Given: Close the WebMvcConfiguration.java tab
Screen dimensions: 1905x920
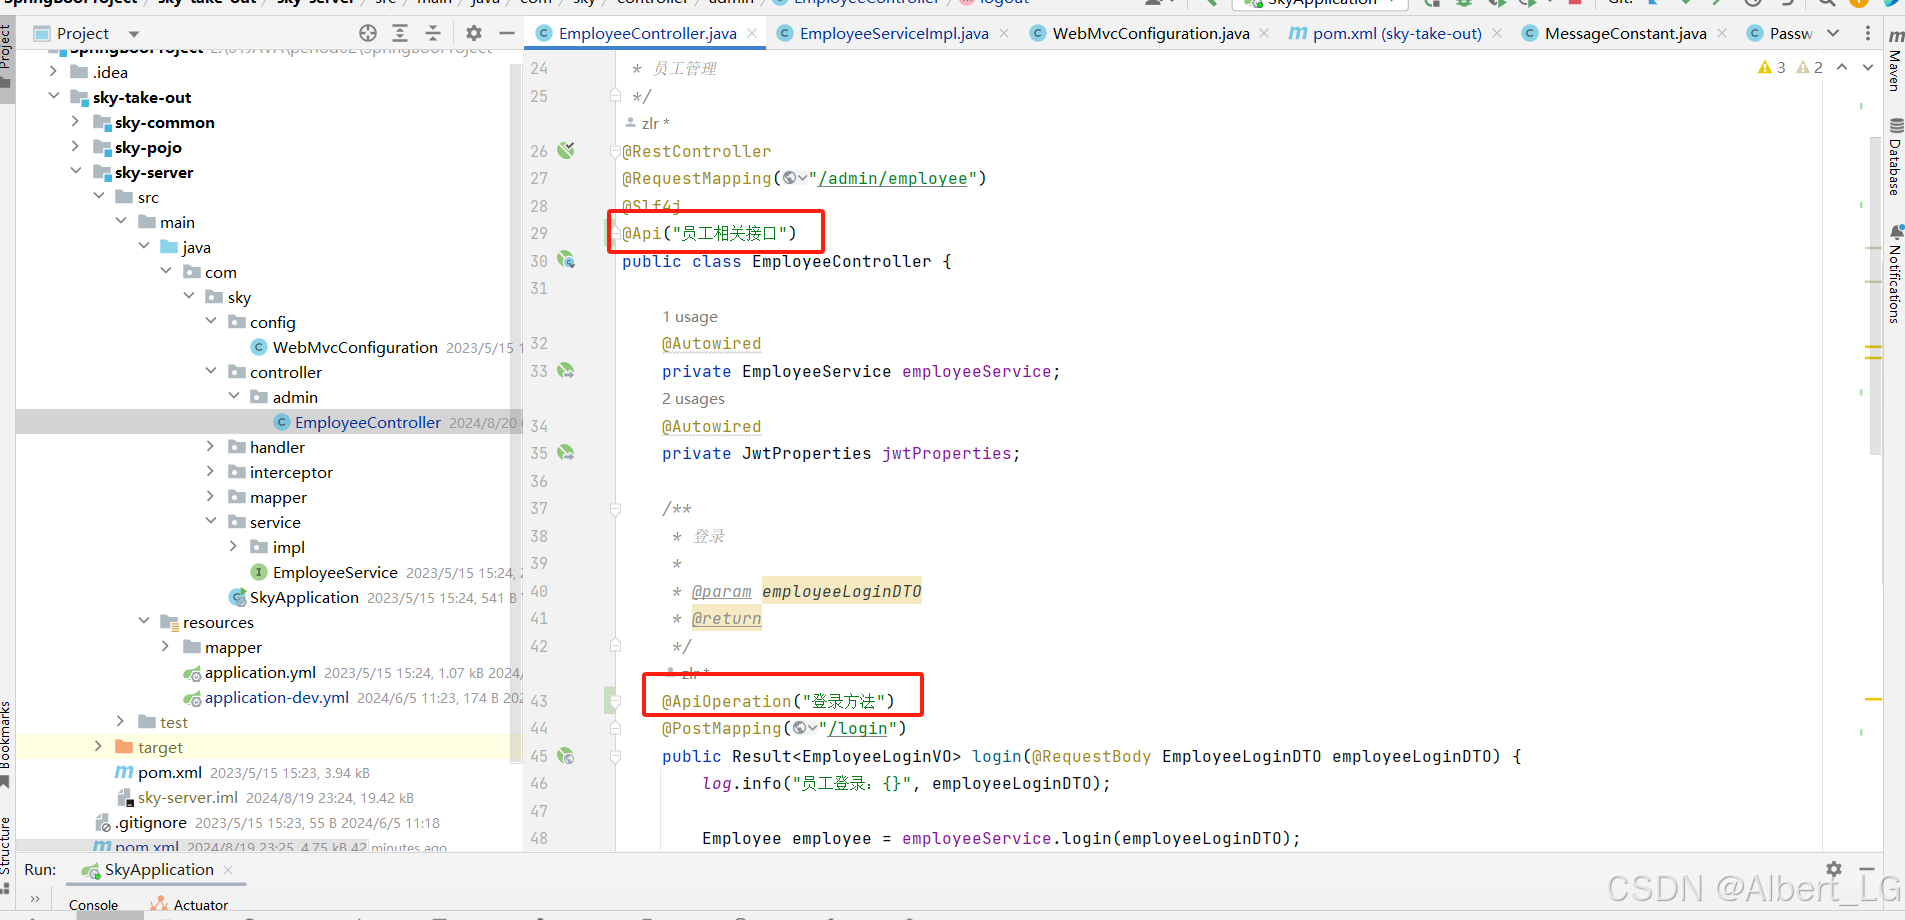Looking at the screenshot, I should point(1264,33).
